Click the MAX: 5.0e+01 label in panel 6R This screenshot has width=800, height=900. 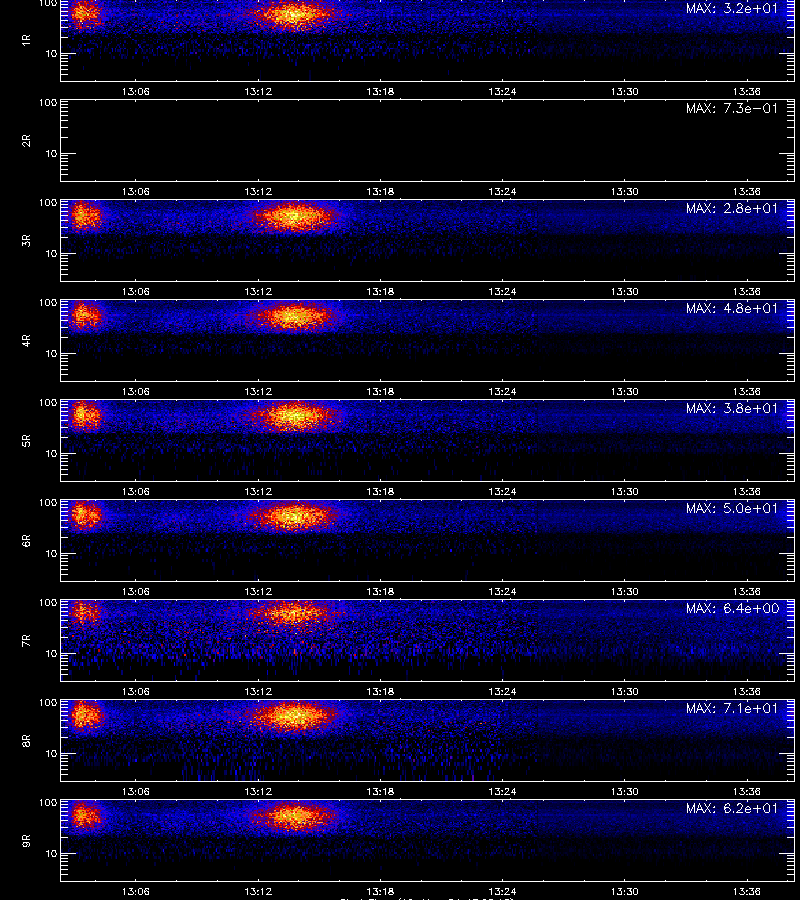click(x=732, y=508)
